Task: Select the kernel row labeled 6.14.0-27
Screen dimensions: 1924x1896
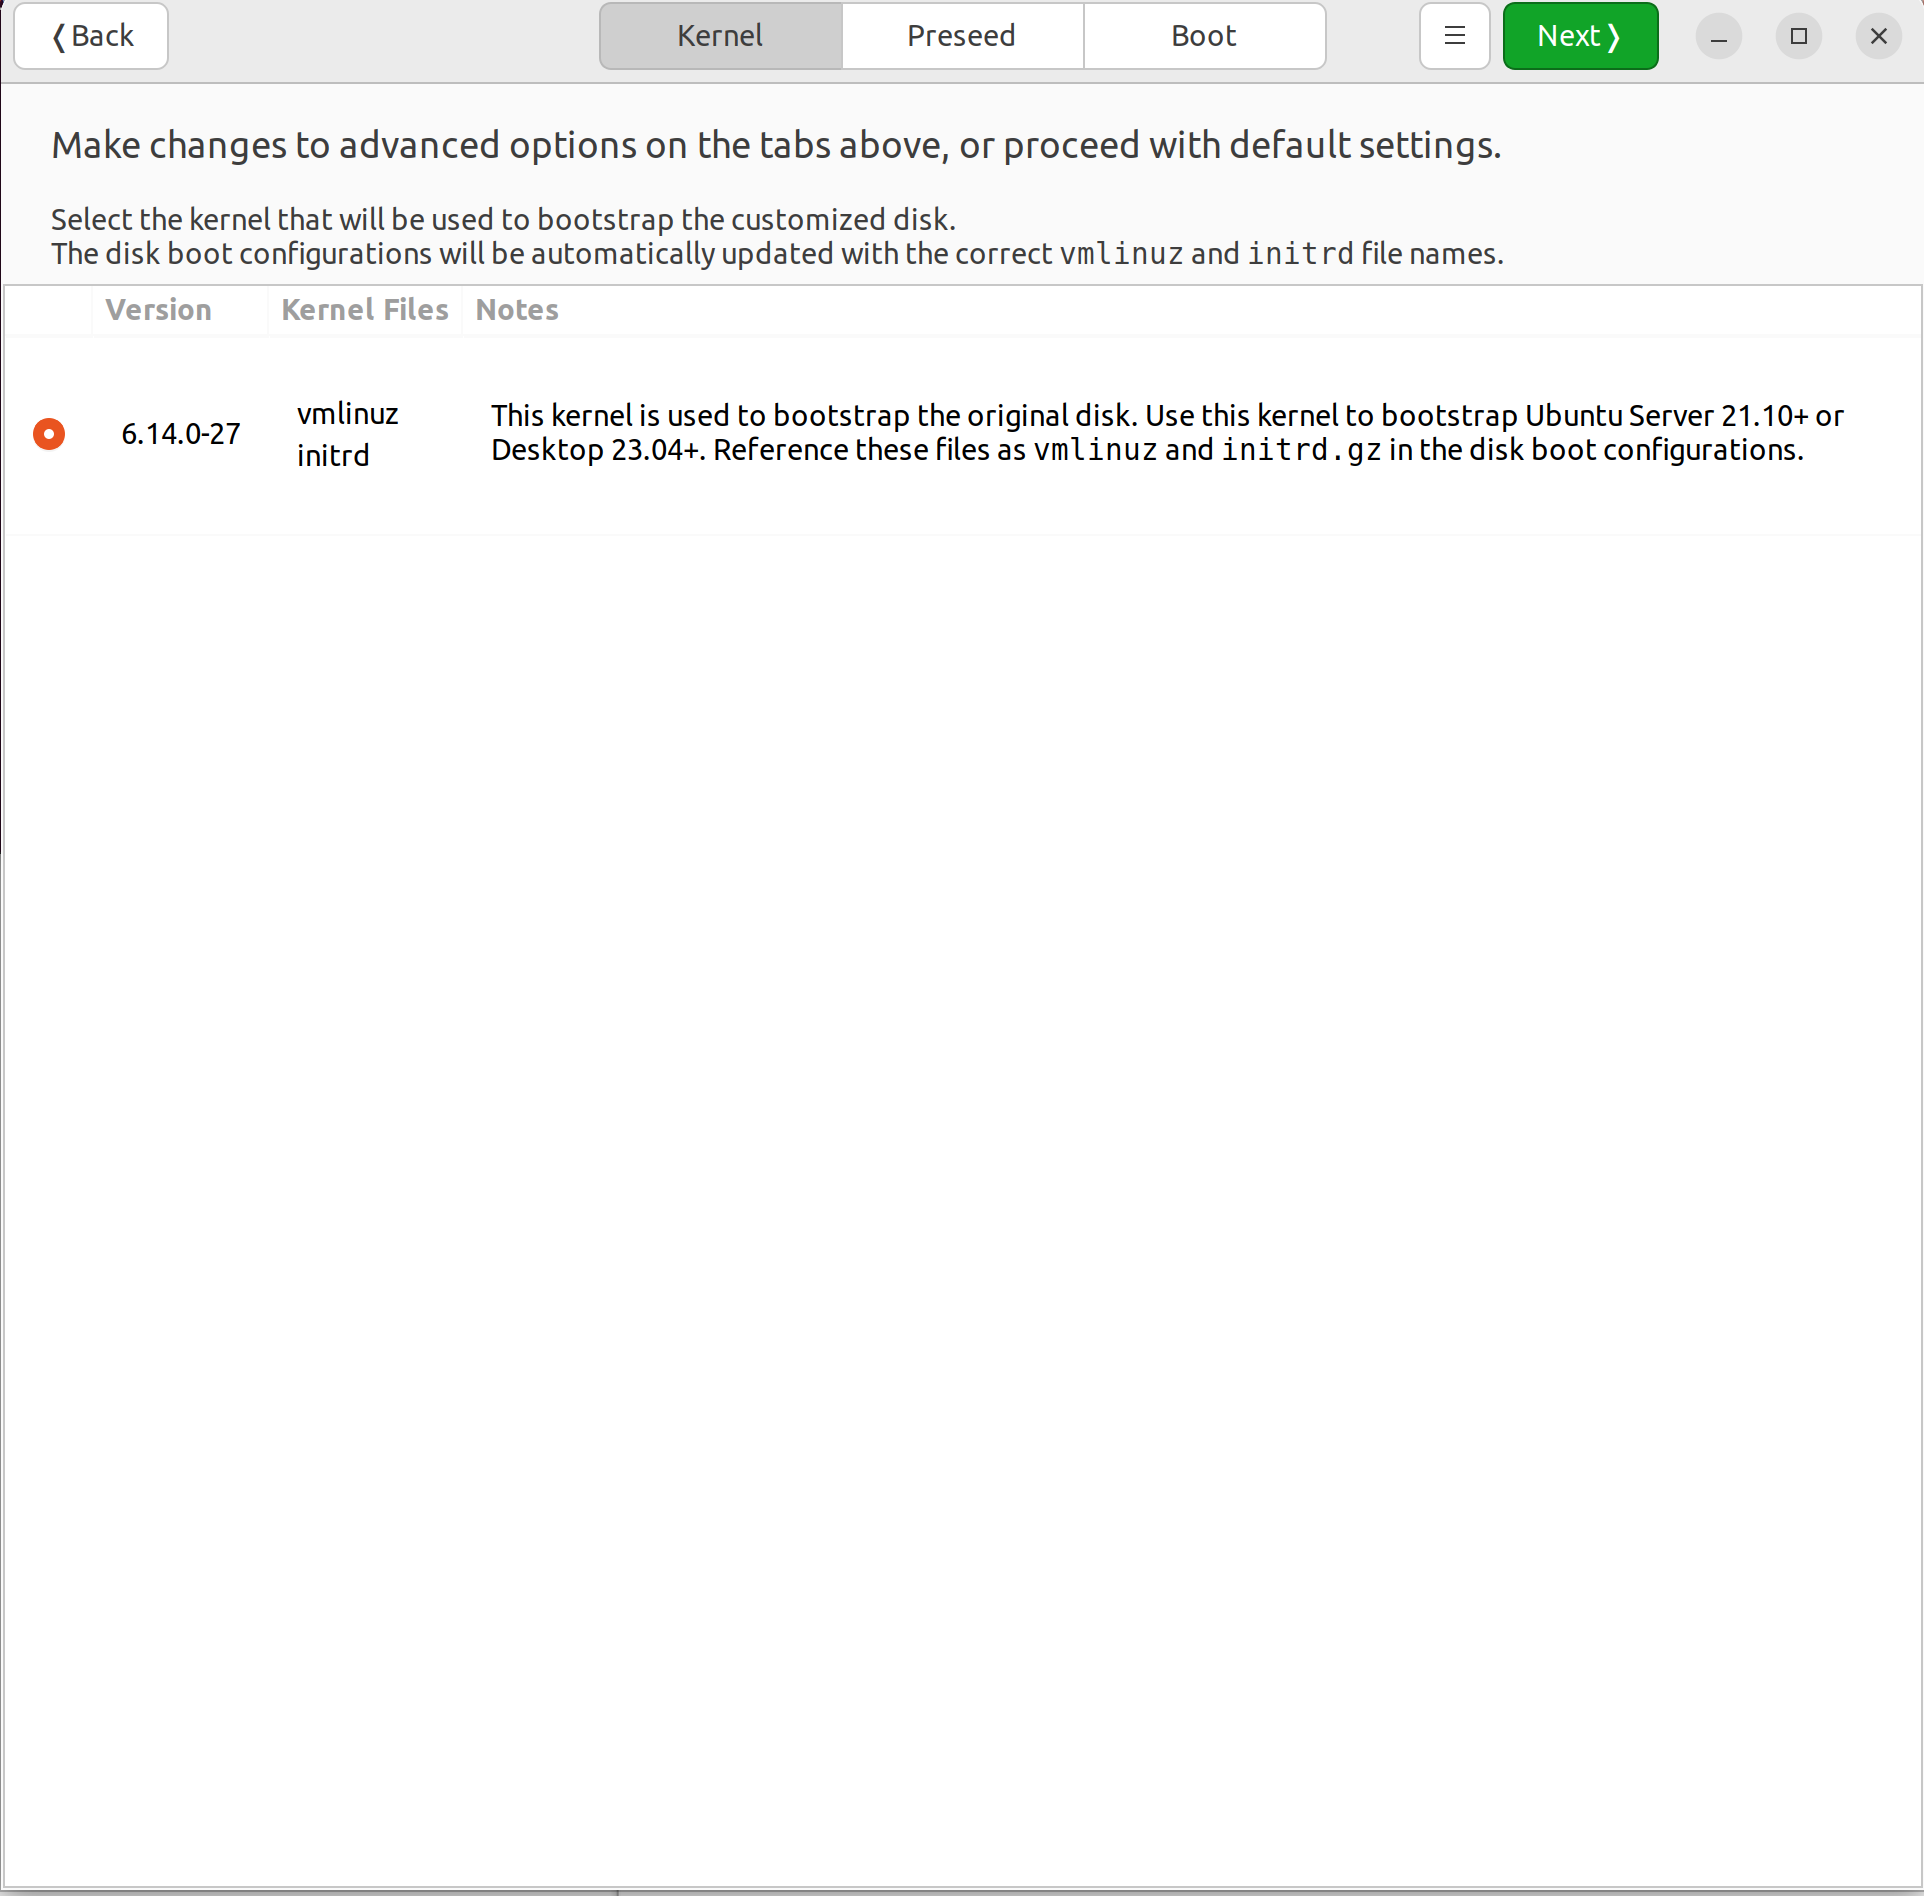Action: pos(181,433)
